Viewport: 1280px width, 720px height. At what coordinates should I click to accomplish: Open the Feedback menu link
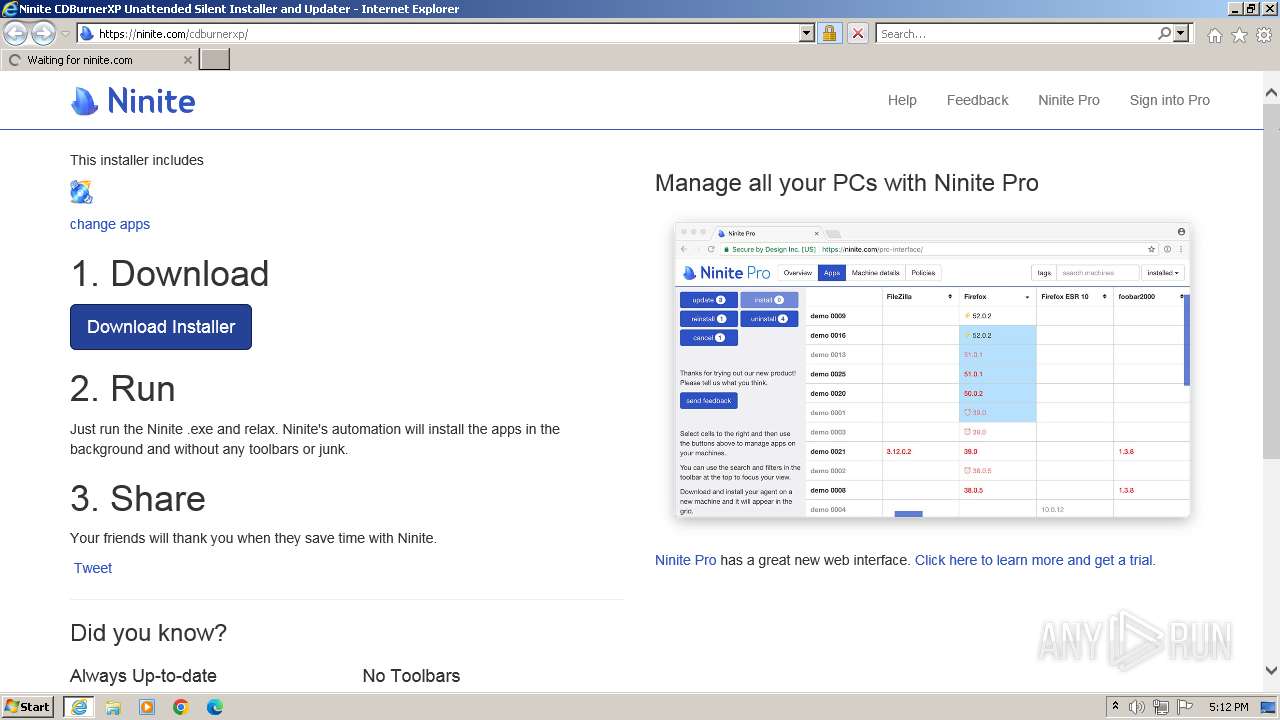[977, 100]
